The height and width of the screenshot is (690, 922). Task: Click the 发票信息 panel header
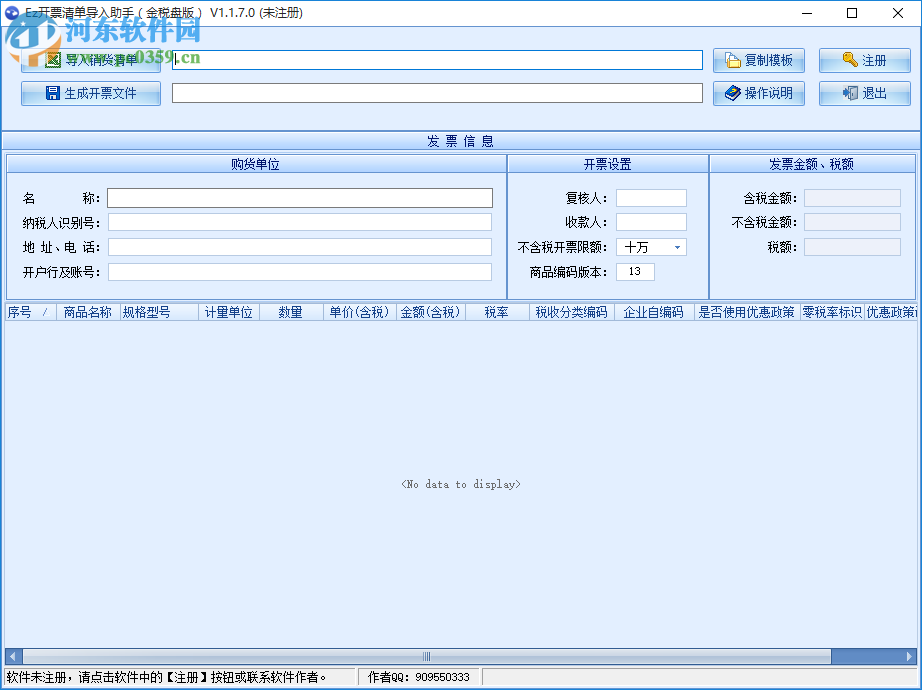click(x=461, y=141)
